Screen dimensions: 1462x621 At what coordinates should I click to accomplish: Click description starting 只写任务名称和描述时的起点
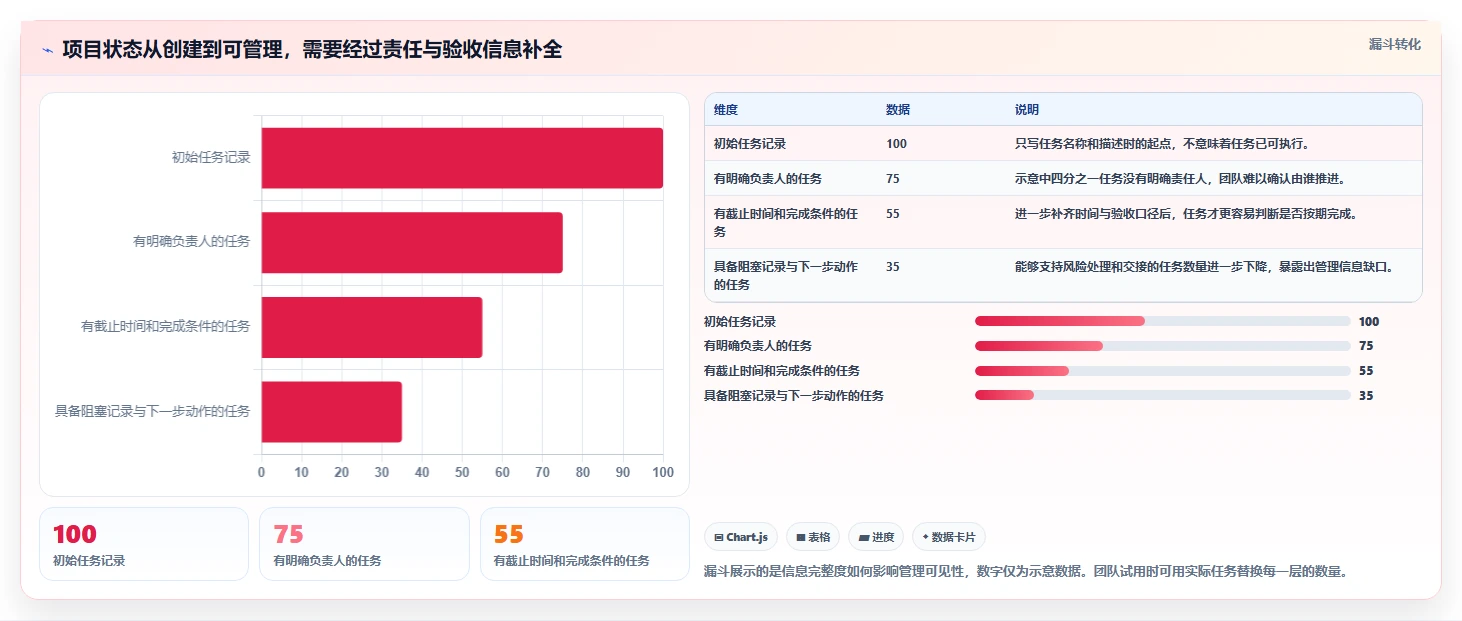pyautogui.click(x=1162, y=144)
